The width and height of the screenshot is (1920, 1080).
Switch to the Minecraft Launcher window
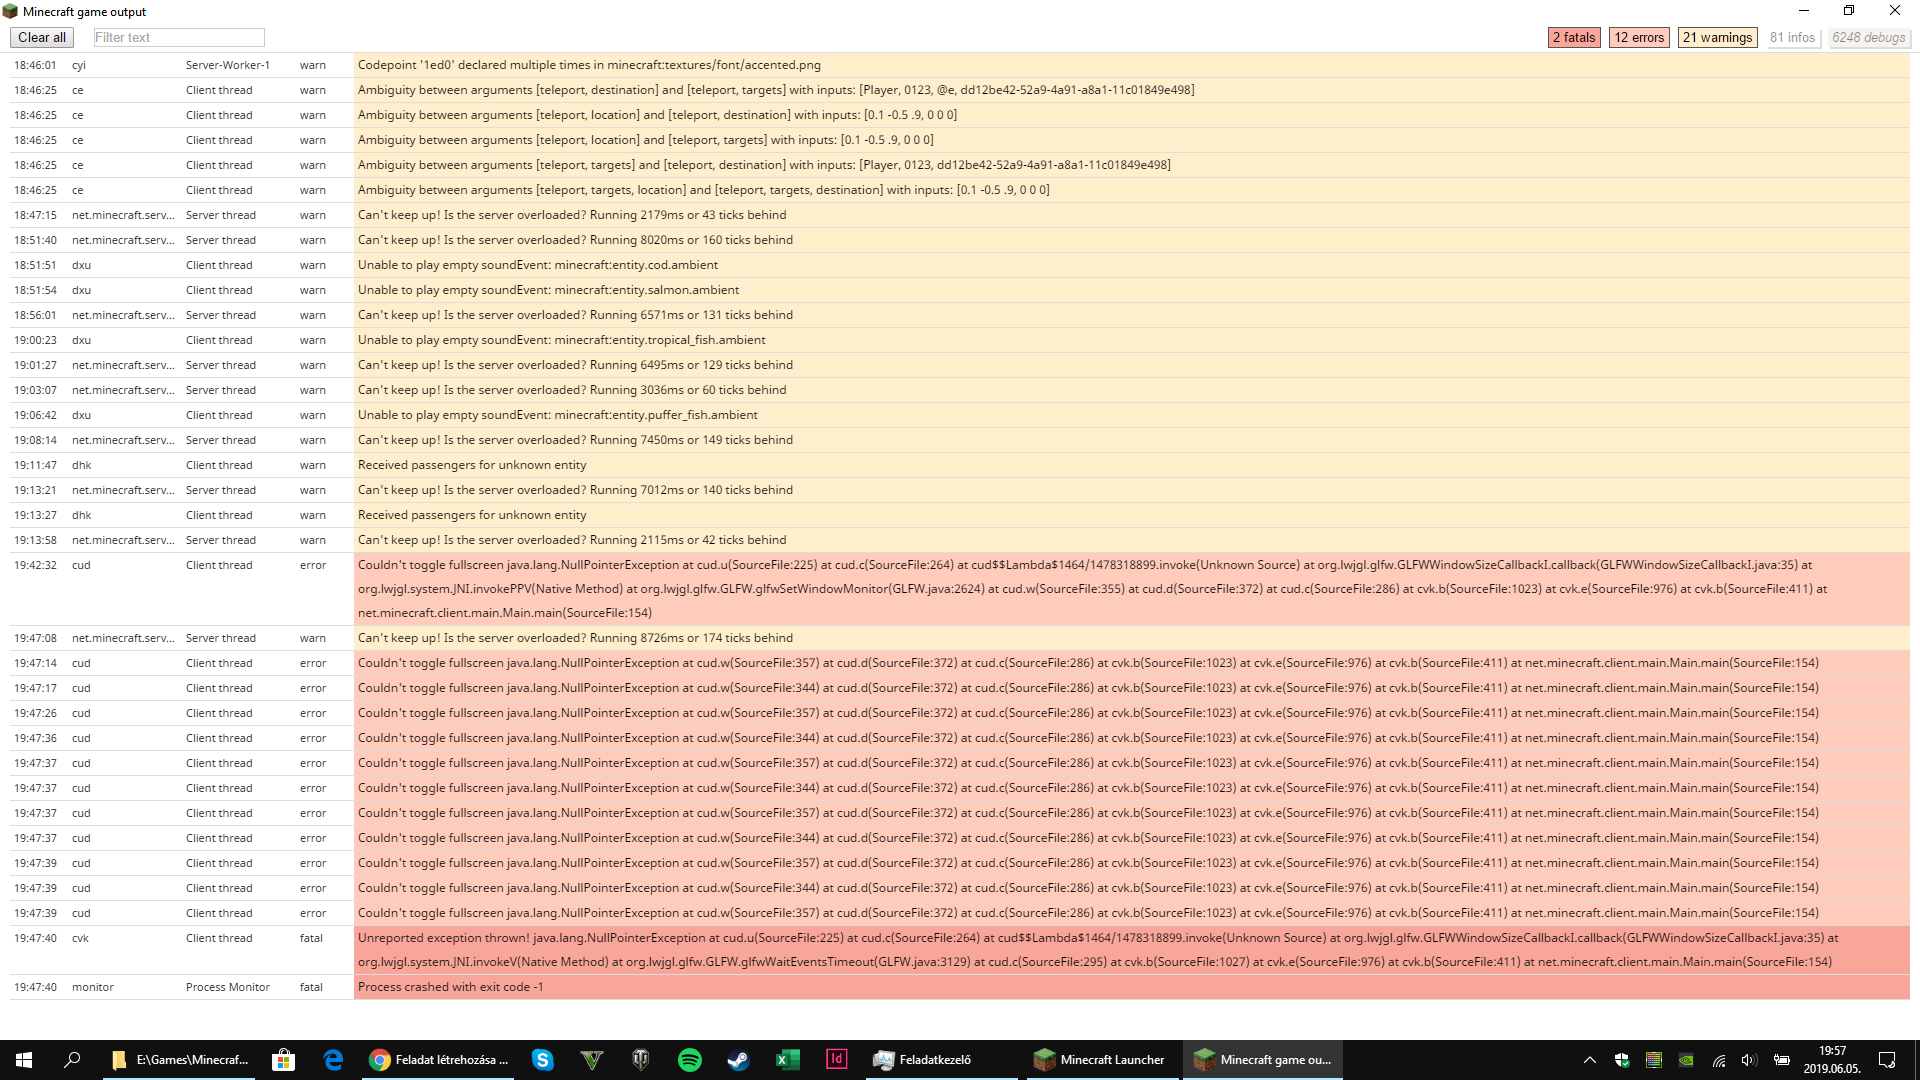[x=1099, y=1060]
